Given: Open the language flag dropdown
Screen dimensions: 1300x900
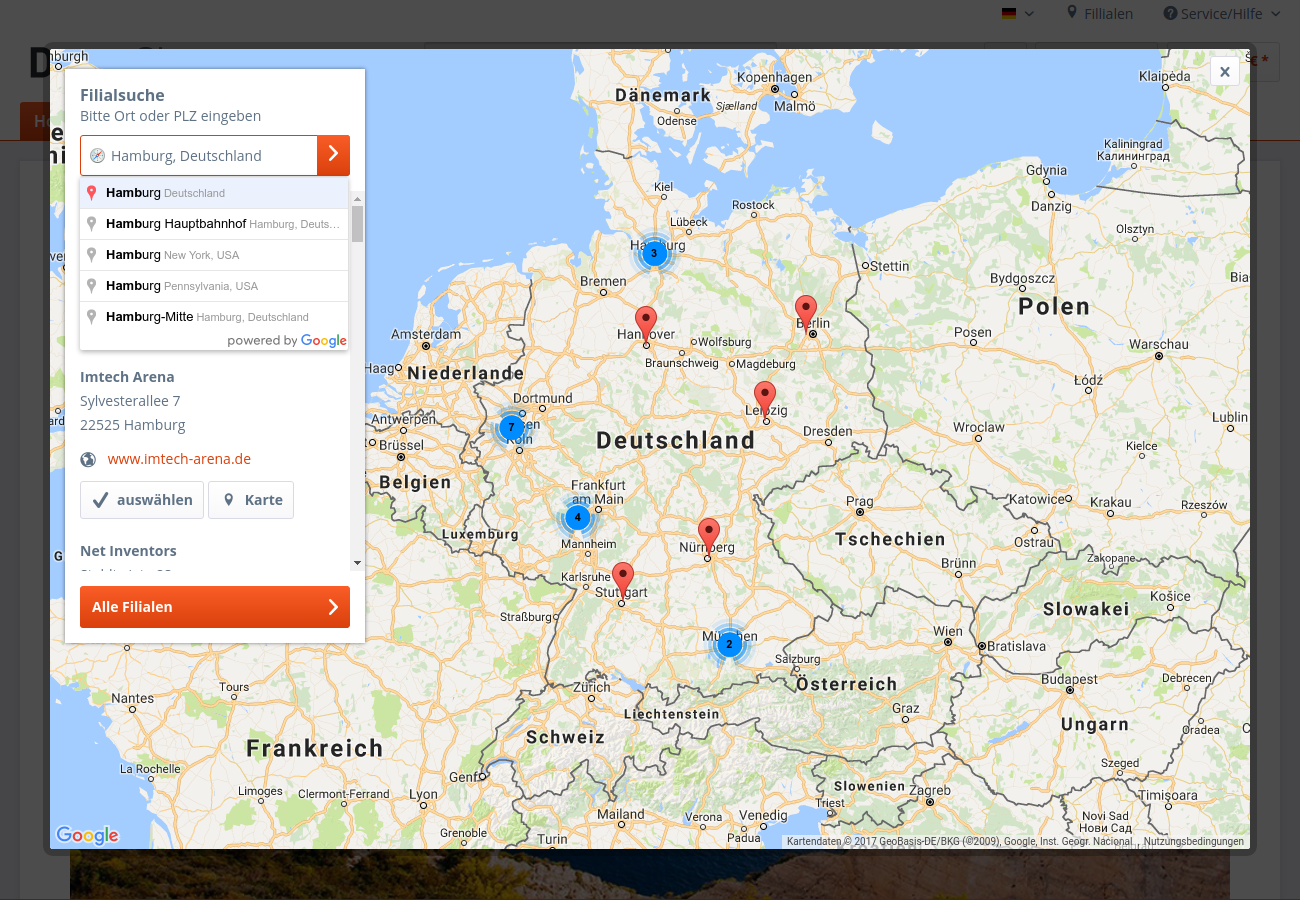Looking at the screenshot, I should 1017,14.
